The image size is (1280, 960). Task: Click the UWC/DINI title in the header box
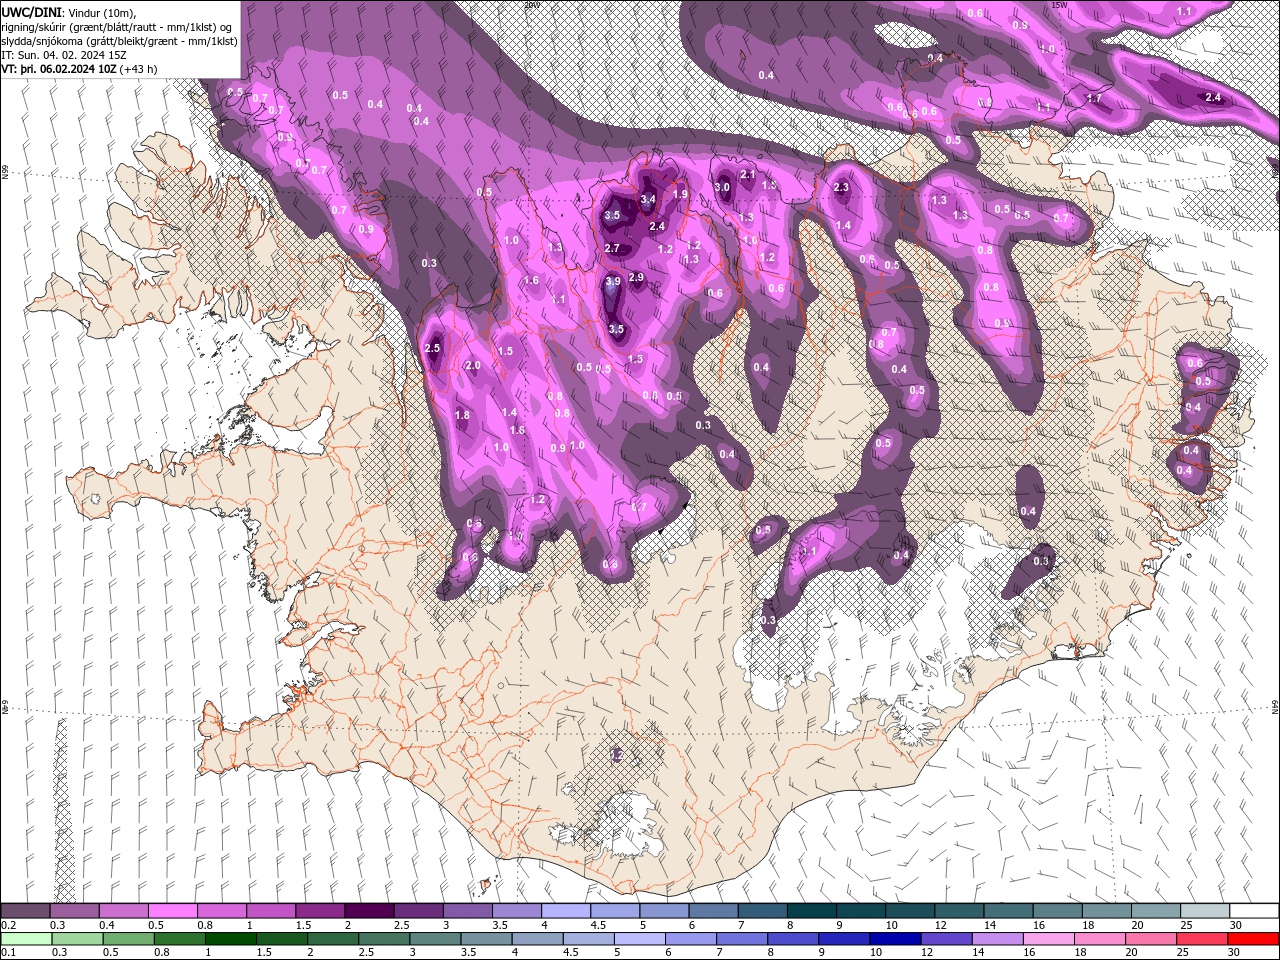31,12
